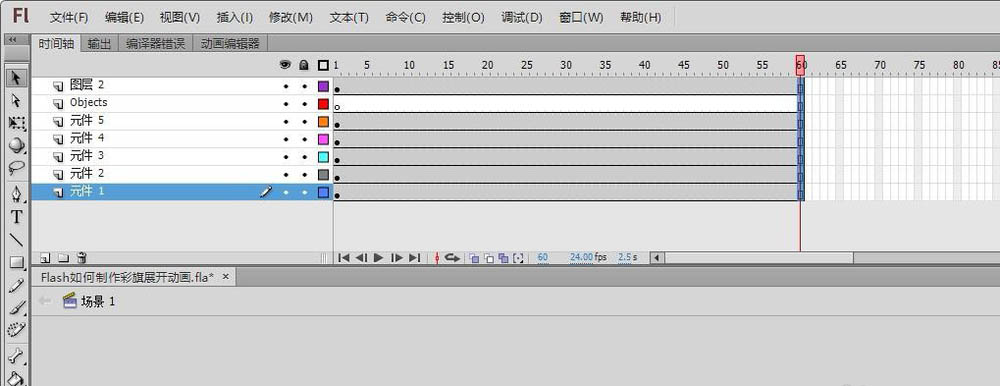Click the Onion Skin icon

coord(474,258)
